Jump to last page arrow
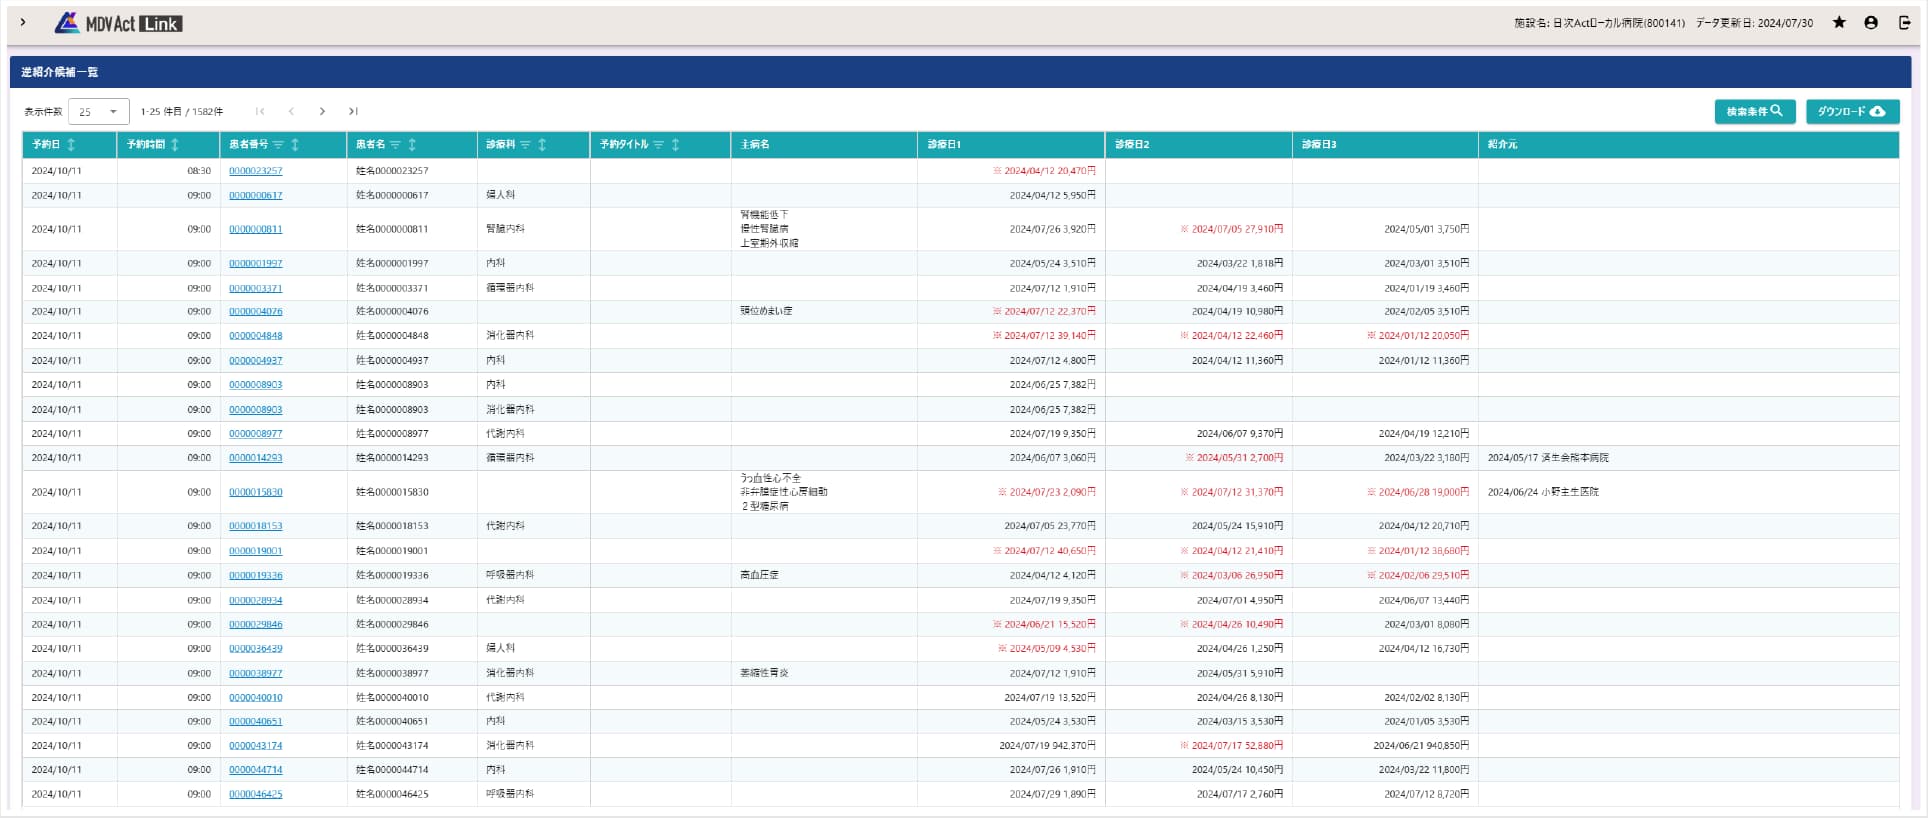The height and width of the screenshot is (818, 1928). click(x=353, y=112)
